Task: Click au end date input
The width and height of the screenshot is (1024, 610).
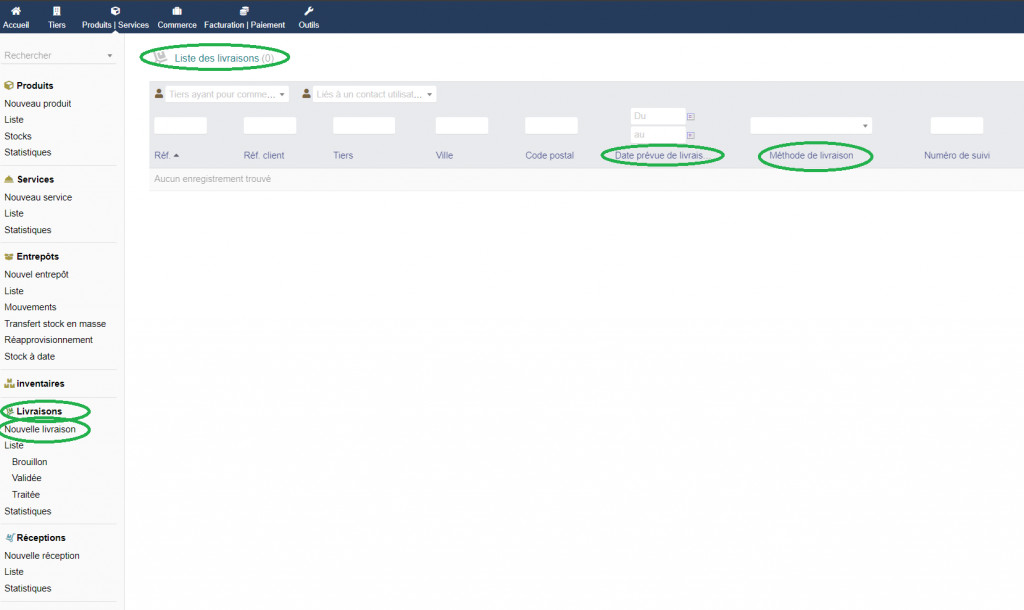Action: pos(658,135)
